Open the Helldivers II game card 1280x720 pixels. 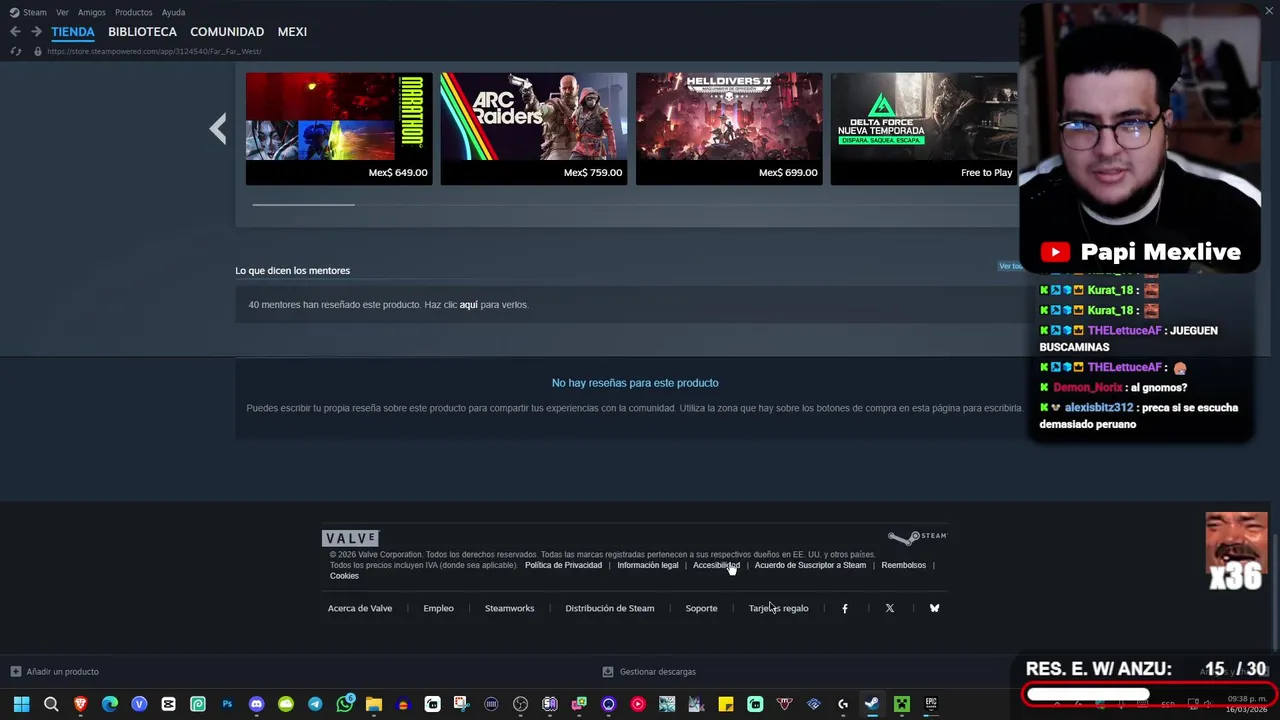pos(729,128)
